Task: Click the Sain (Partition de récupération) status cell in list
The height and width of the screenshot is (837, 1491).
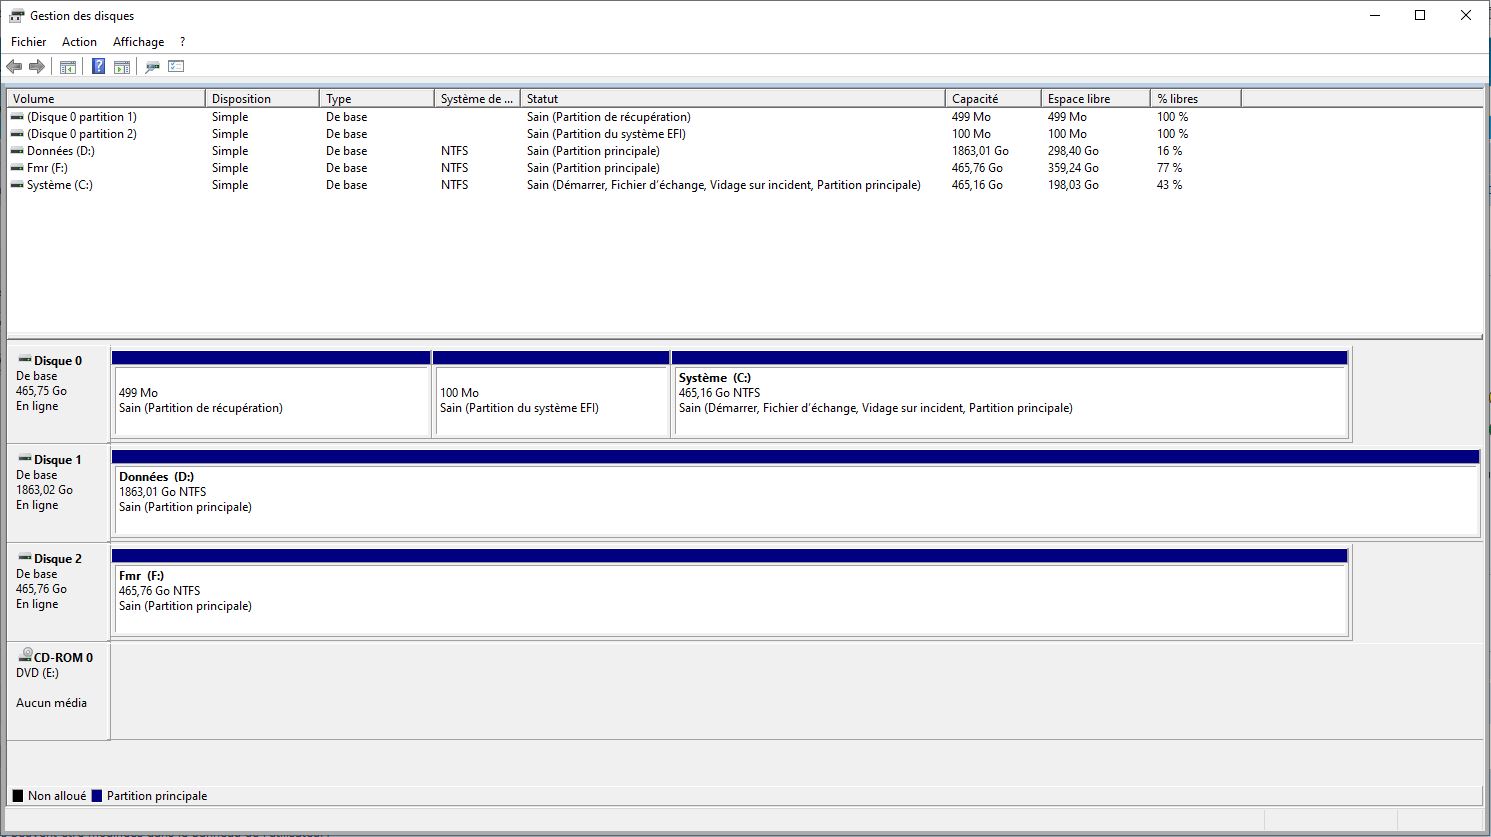Action: click(608, 117)
